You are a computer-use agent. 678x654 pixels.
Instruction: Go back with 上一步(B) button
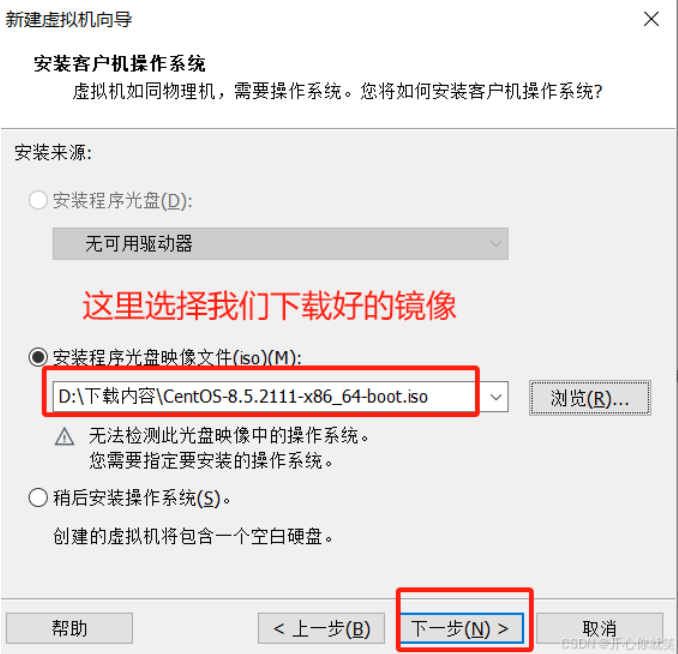coord(321,628)
